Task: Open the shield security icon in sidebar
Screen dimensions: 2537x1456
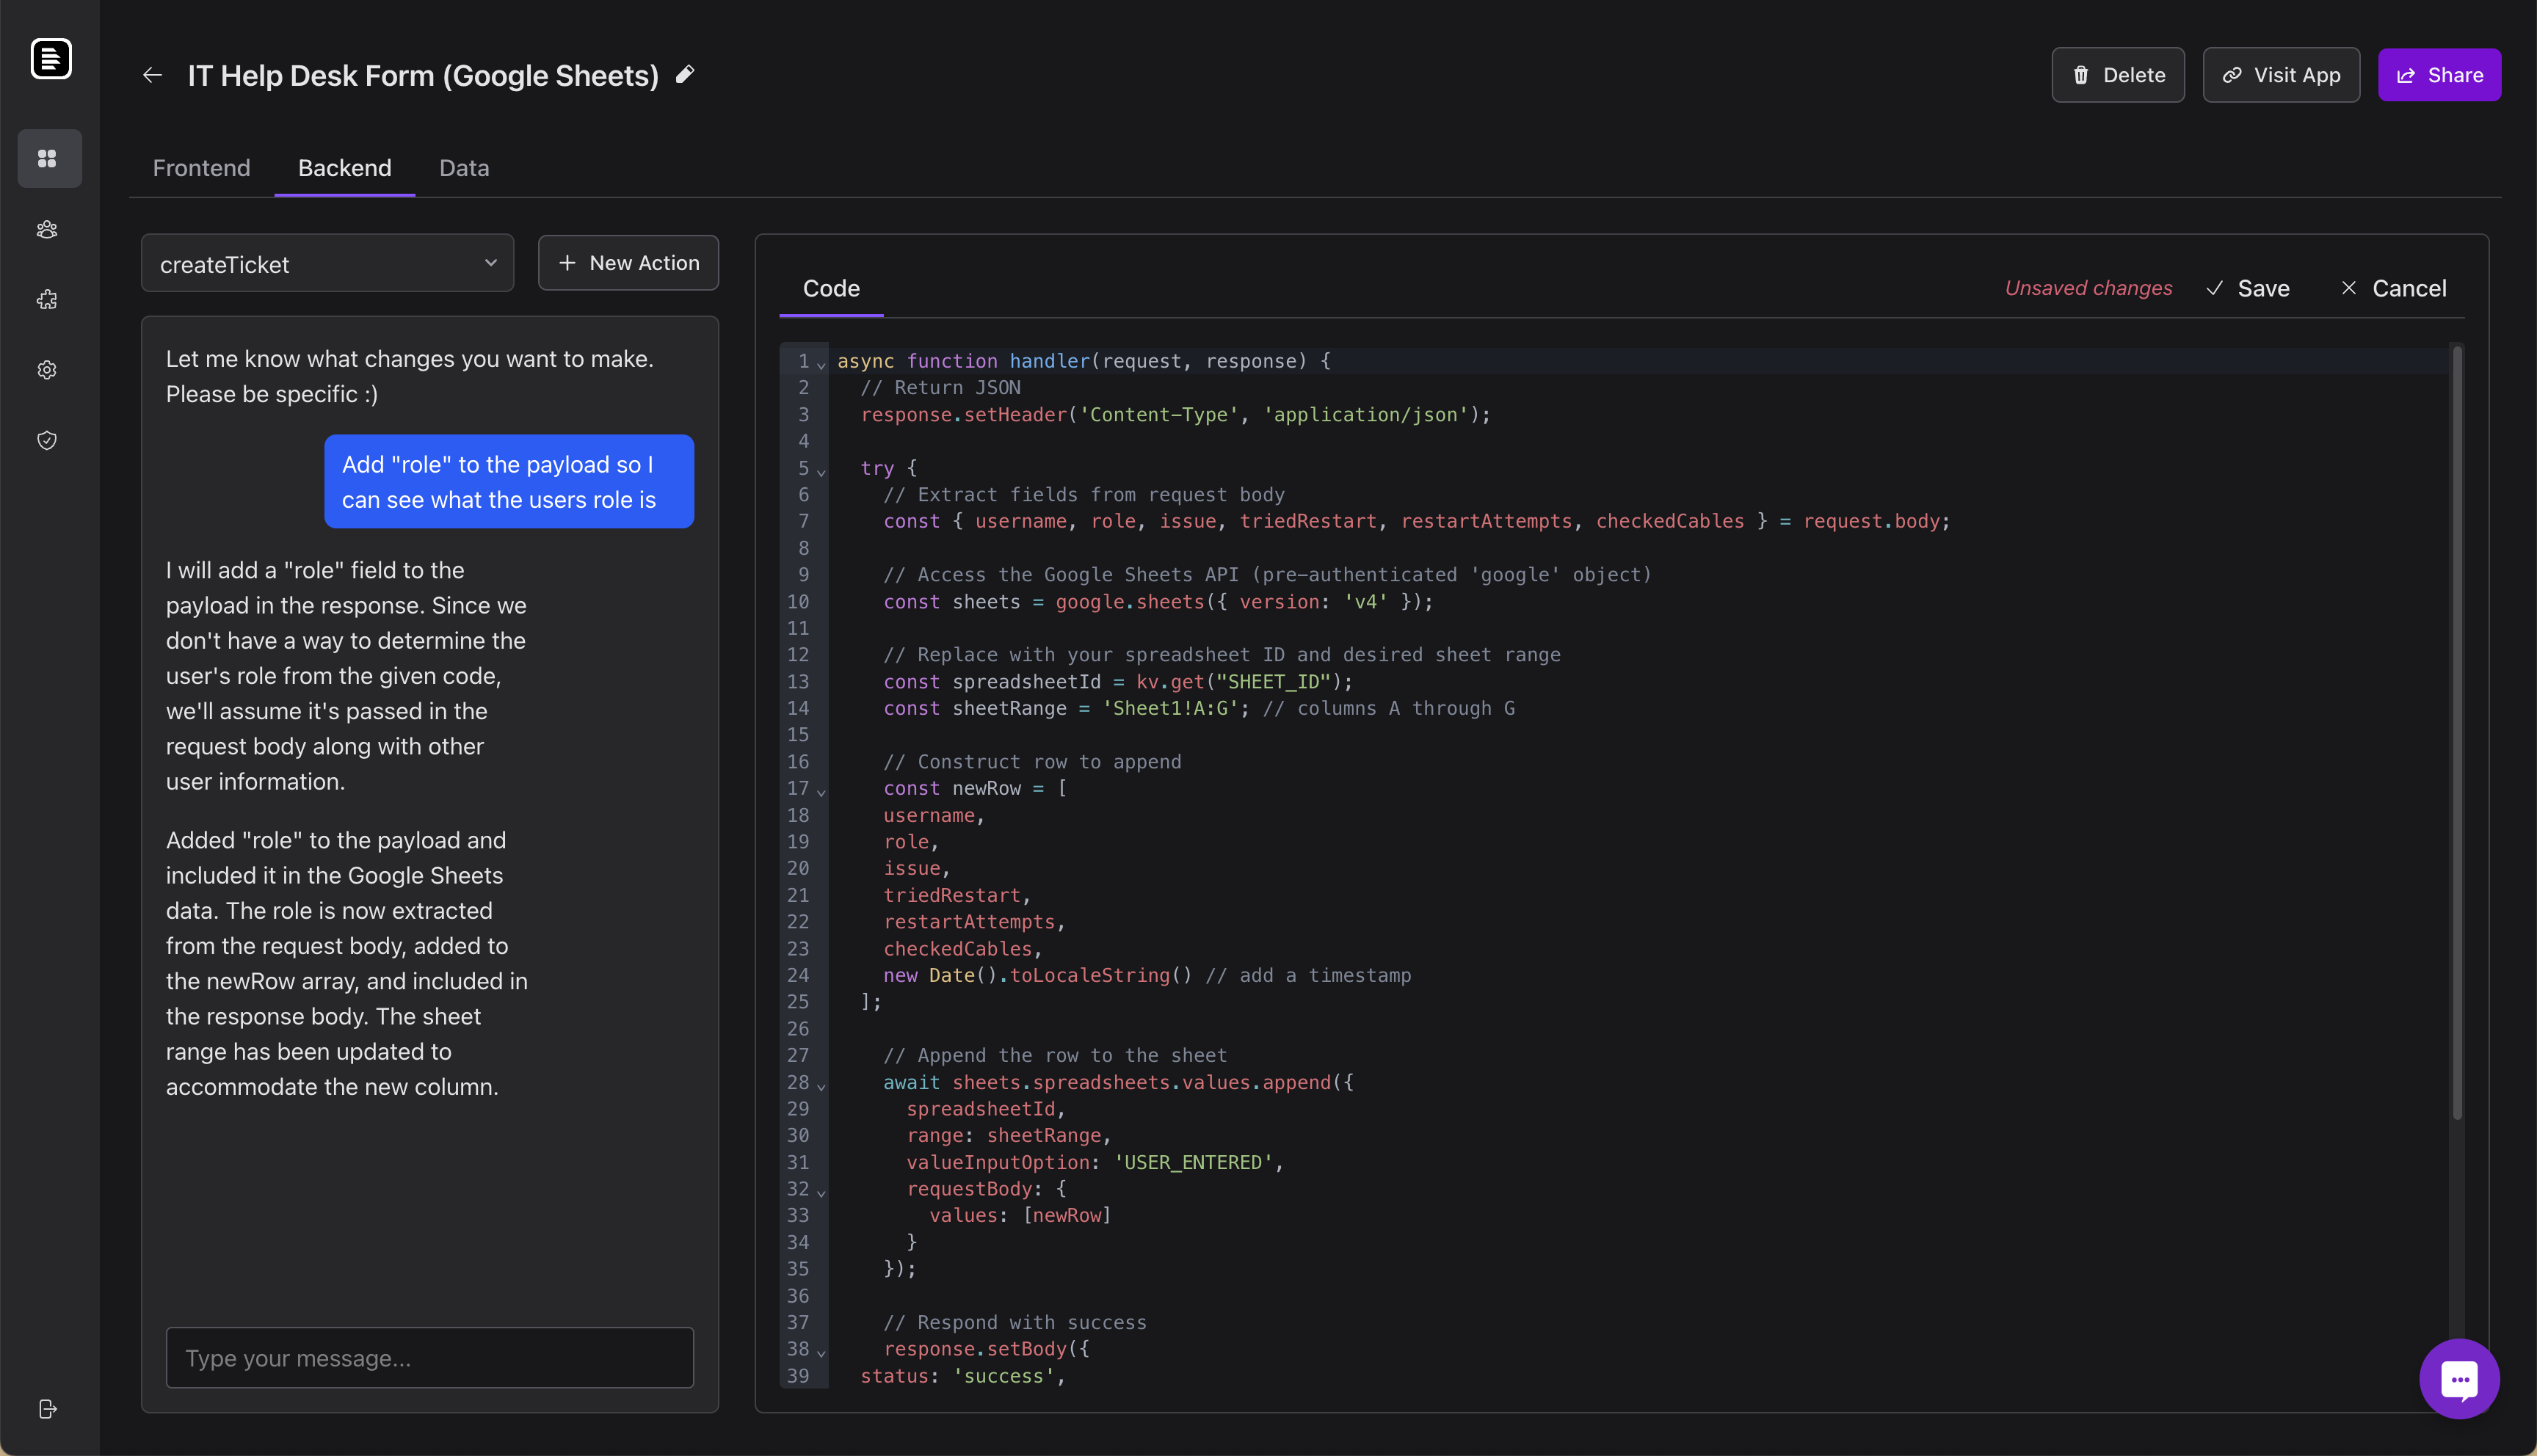Action: (x=47, y=440)
